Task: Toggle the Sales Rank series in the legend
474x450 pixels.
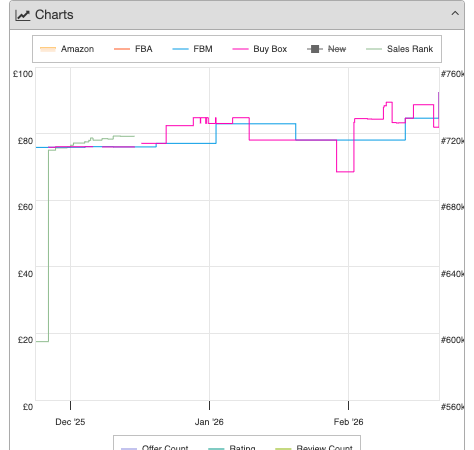Action: 399,49
